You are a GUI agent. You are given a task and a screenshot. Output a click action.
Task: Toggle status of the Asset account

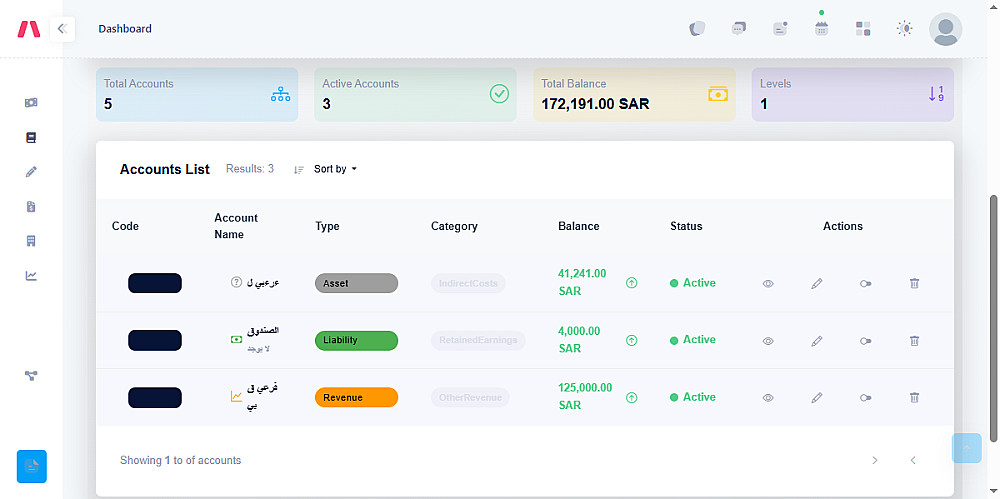(865, 284)
